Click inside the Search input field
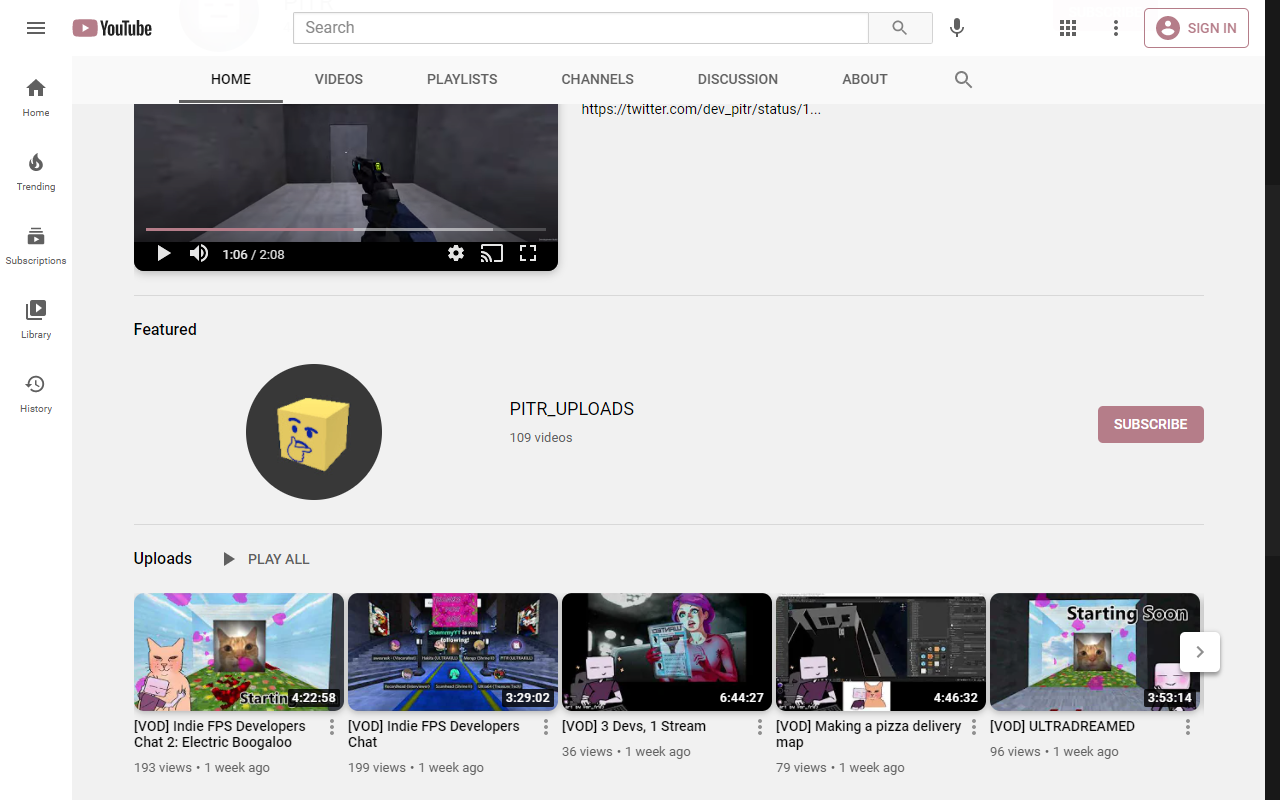Screen dimensions: 1280x800 (581, 28)
